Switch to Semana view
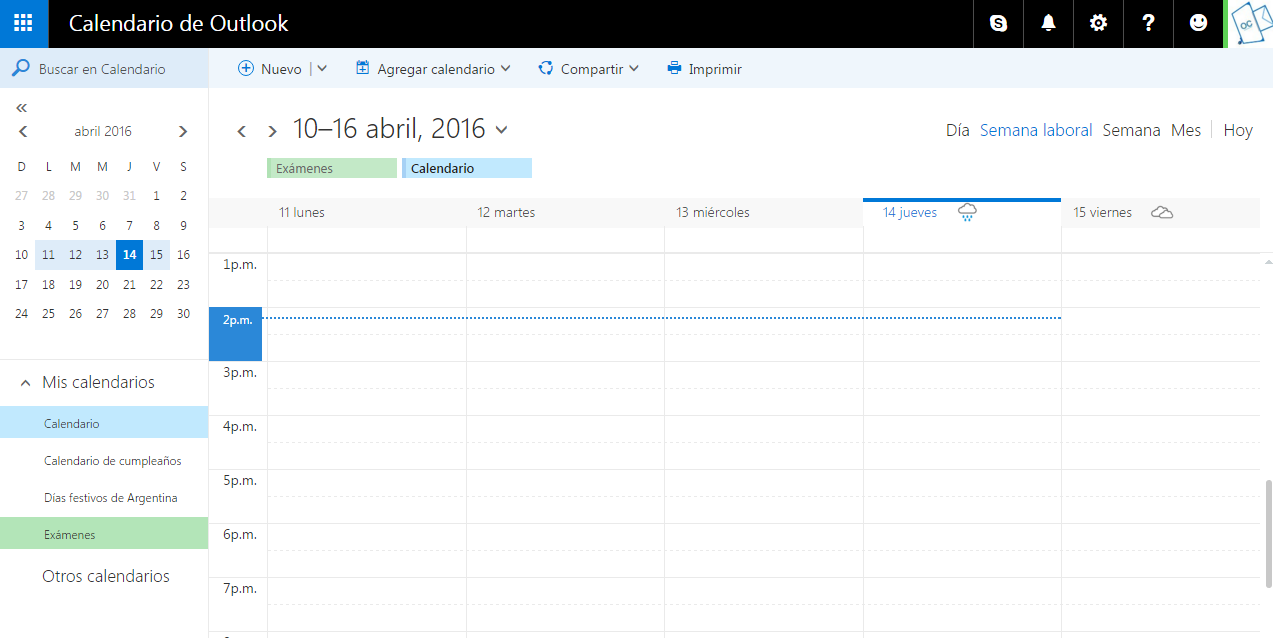The height and width of the screenshot is (638, 1273). pos(1131,130)
